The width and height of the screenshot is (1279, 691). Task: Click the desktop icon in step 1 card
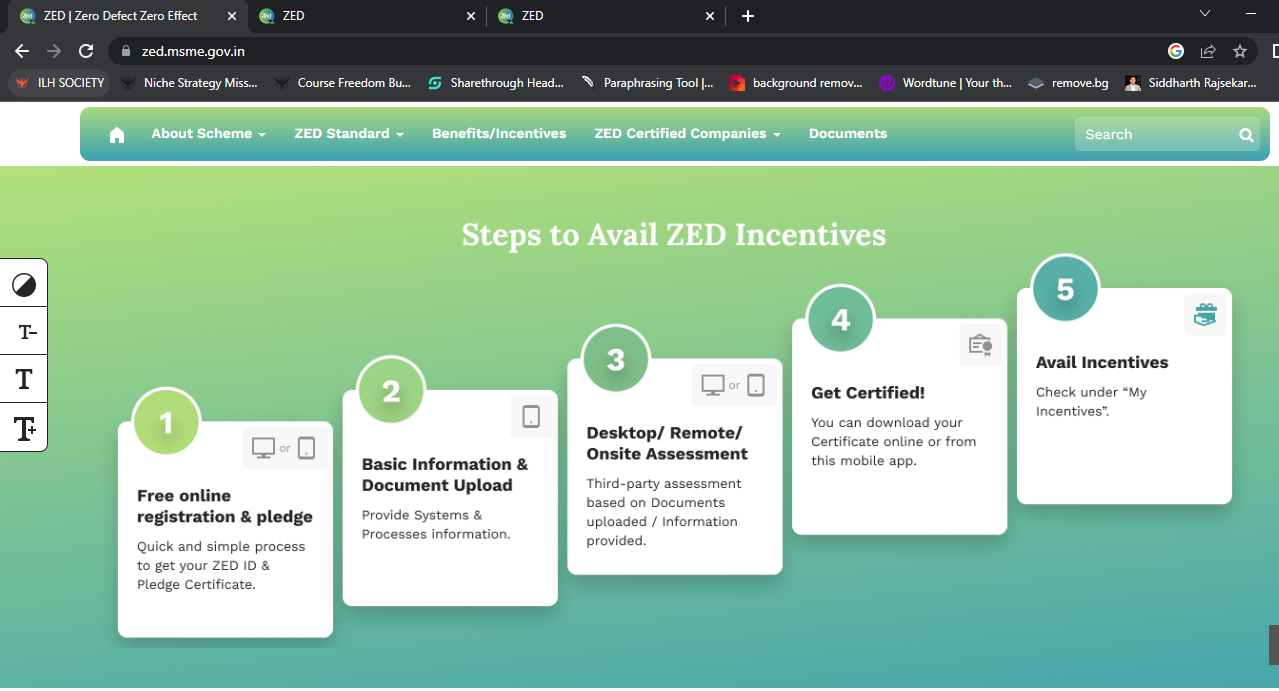[263, 448]
